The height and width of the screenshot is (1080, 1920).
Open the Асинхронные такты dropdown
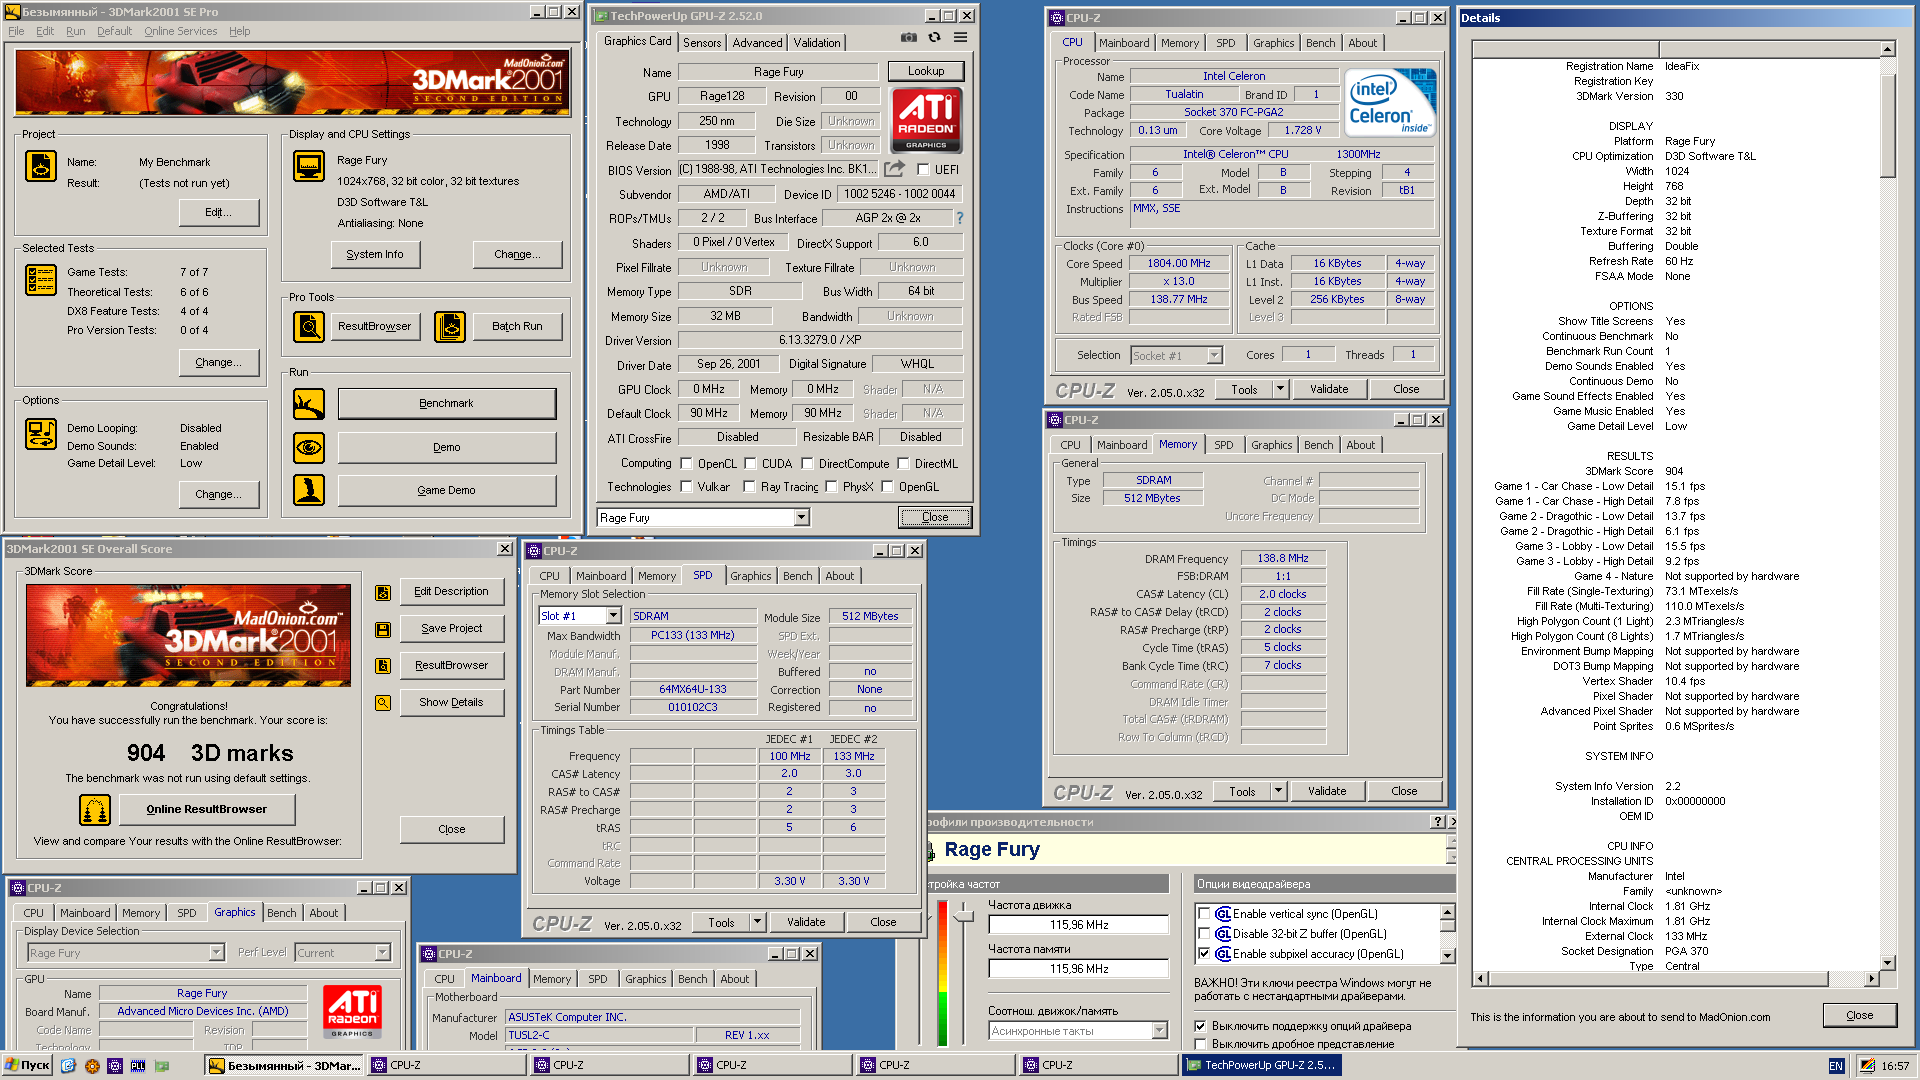click(1160, 1031)
